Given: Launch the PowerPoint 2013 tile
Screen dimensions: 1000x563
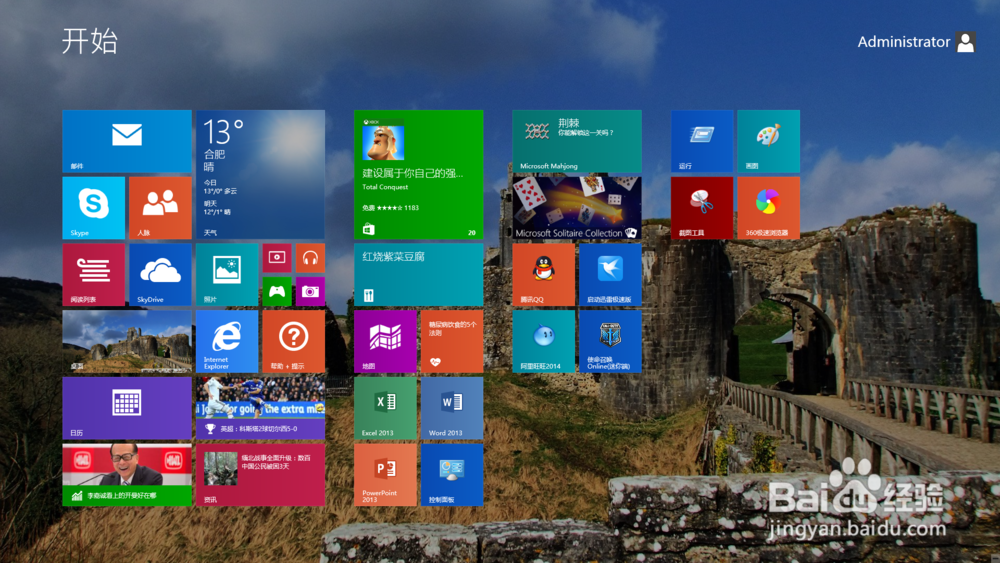Looking at the screenshot, I should pyautogui.click(x=385, y=474).
